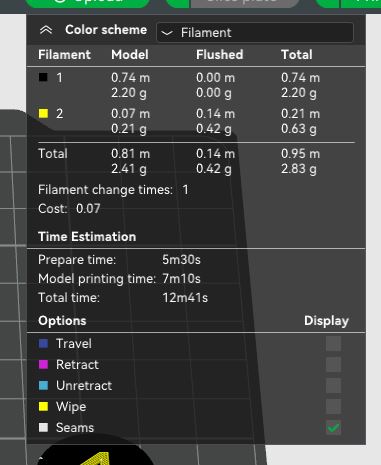The width and height of the screenshot is (381, 465).
Task: Click the cyan Unretract color square
Action: [43, 386]
